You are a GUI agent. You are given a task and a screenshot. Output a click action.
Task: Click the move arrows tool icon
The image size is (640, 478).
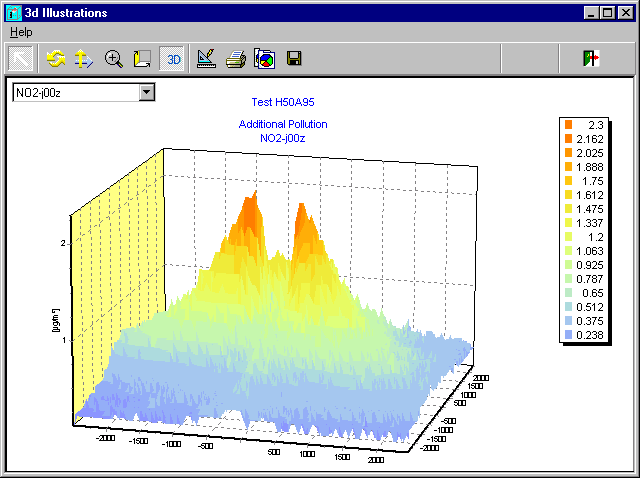(84, 59)
